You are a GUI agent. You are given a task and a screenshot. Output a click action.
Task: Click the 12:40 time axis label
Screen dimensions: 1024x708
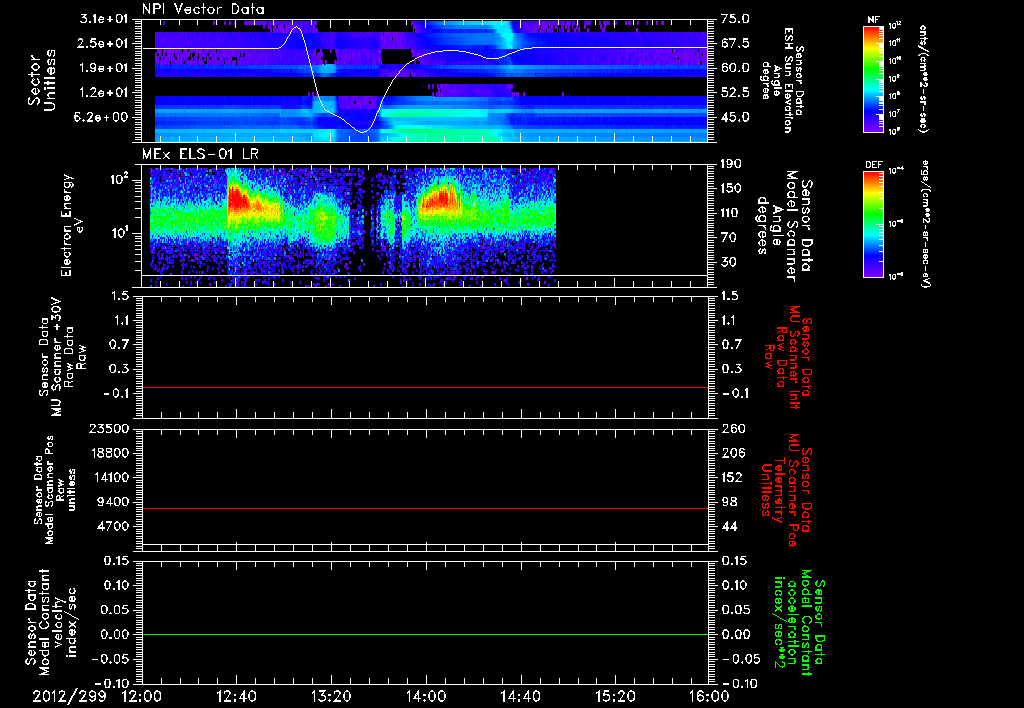(236, 696)
